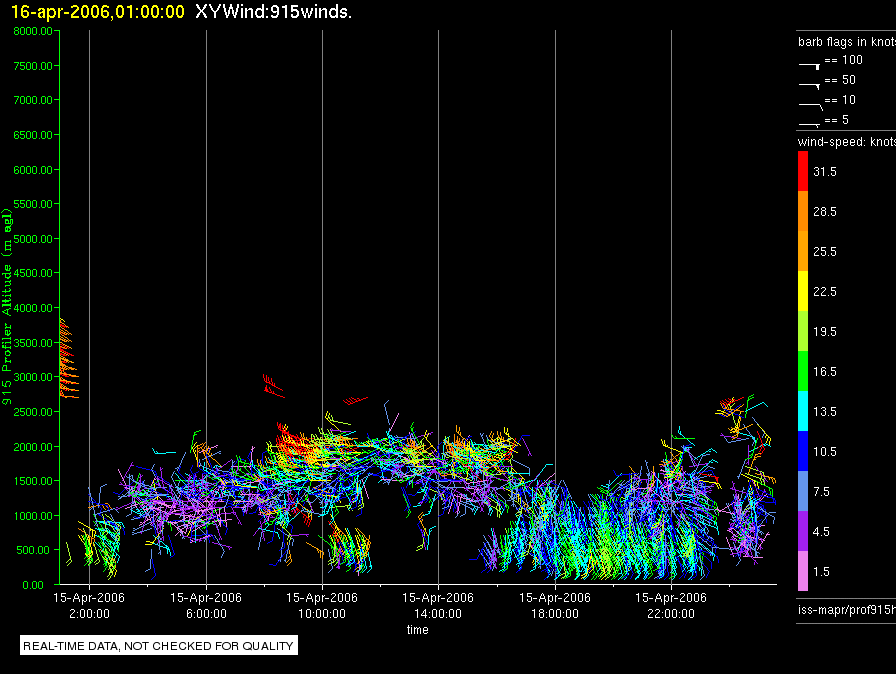Click the 6500.00 altitude tick label
Viewport: 896px width, 674px height.
(33, 135)
